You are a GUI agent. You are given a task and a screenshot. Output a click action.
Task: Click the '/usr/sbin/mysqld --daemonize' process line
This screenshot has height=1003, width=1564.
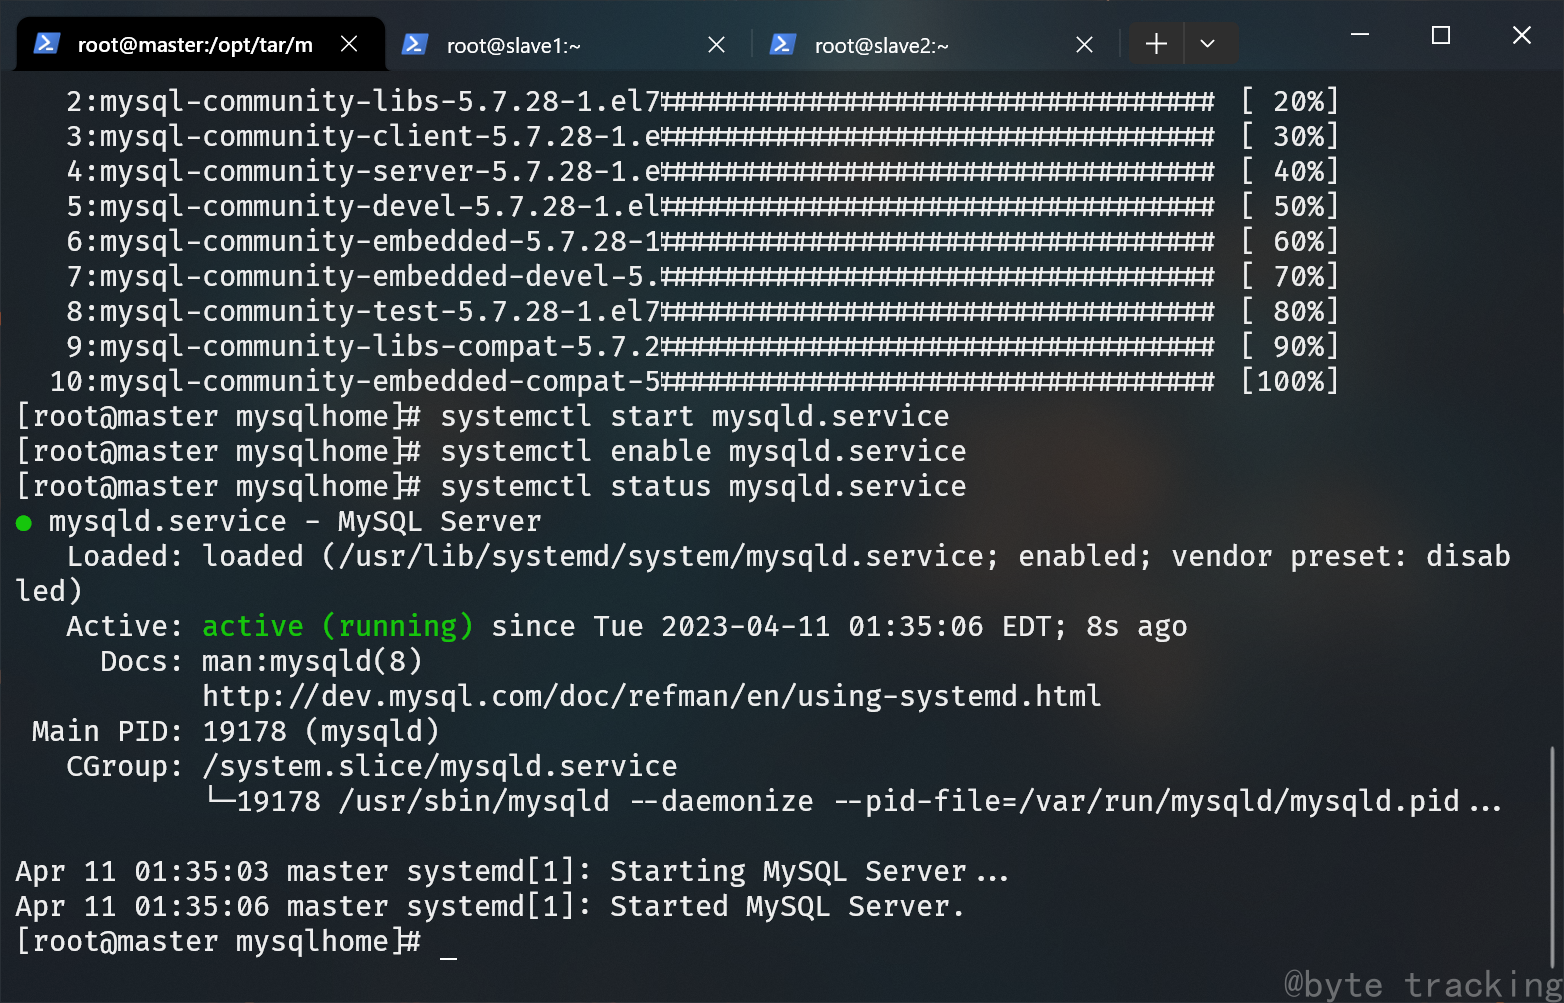[853, 801]
